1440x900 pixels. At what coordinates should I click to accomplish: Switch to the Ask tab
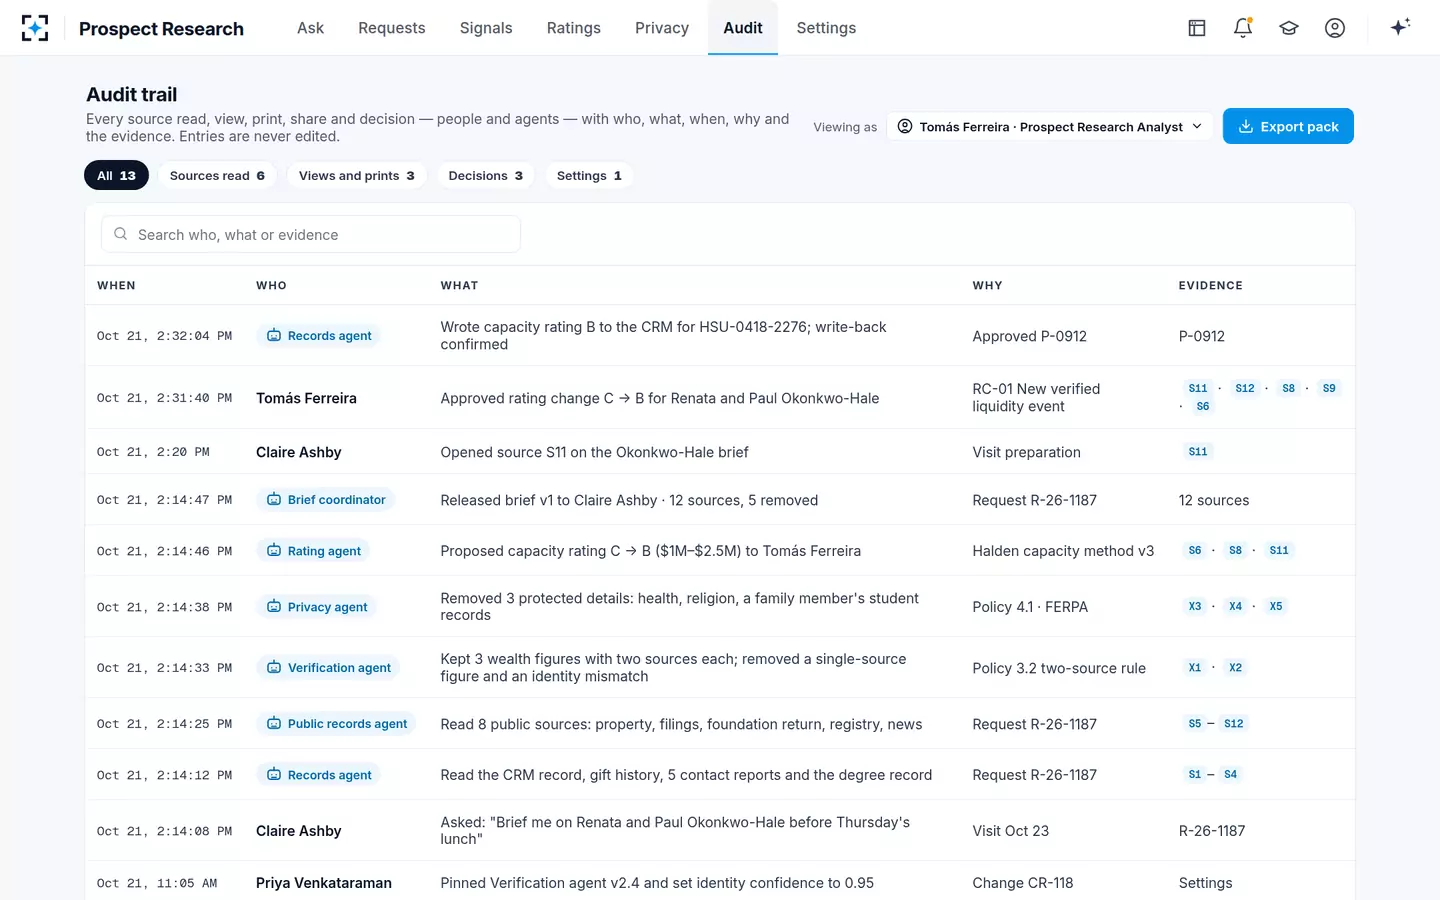coord(310,28)
